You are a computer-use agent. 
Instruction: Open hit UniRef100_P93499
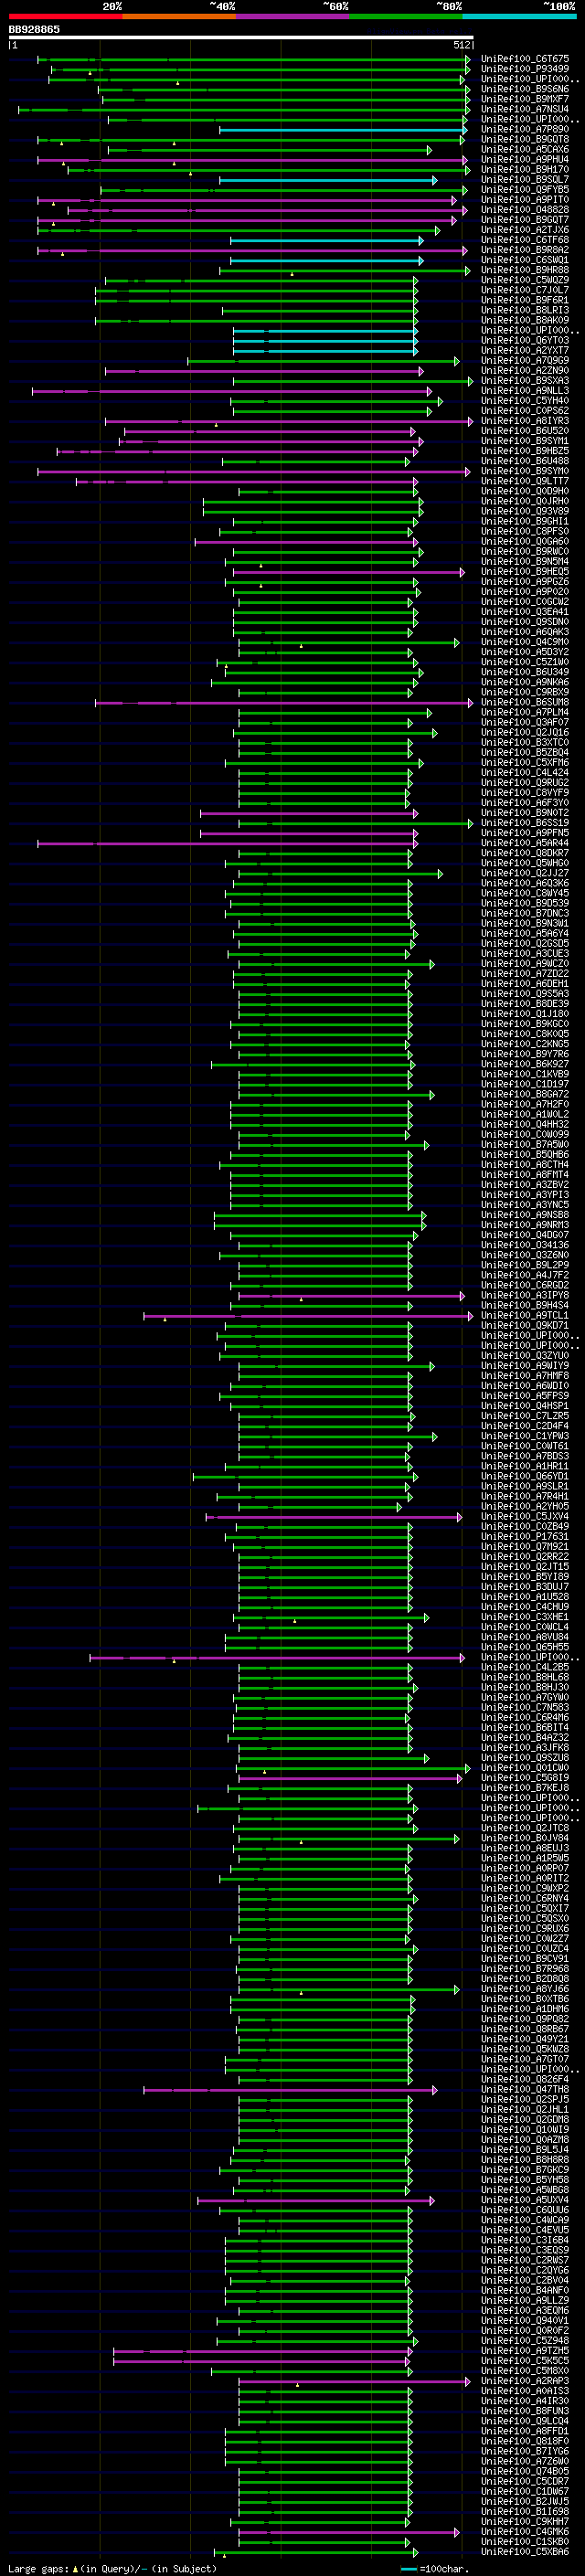click(525, 69)
